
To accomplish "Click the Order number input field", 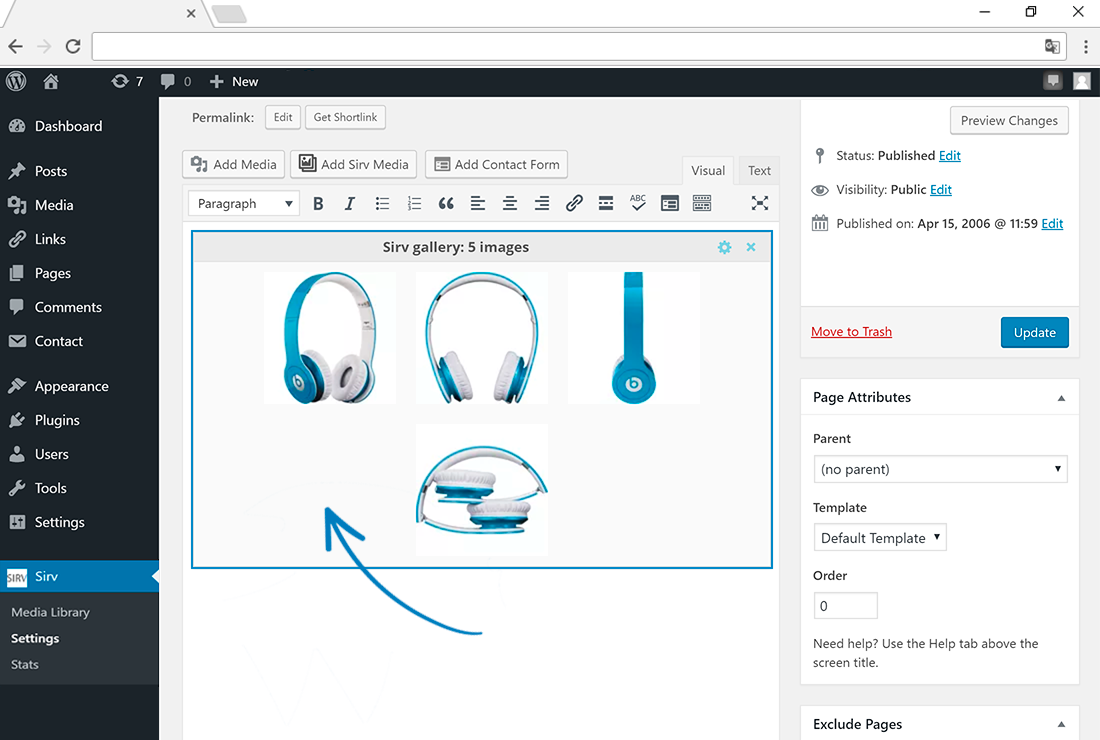I will [845, 606].
